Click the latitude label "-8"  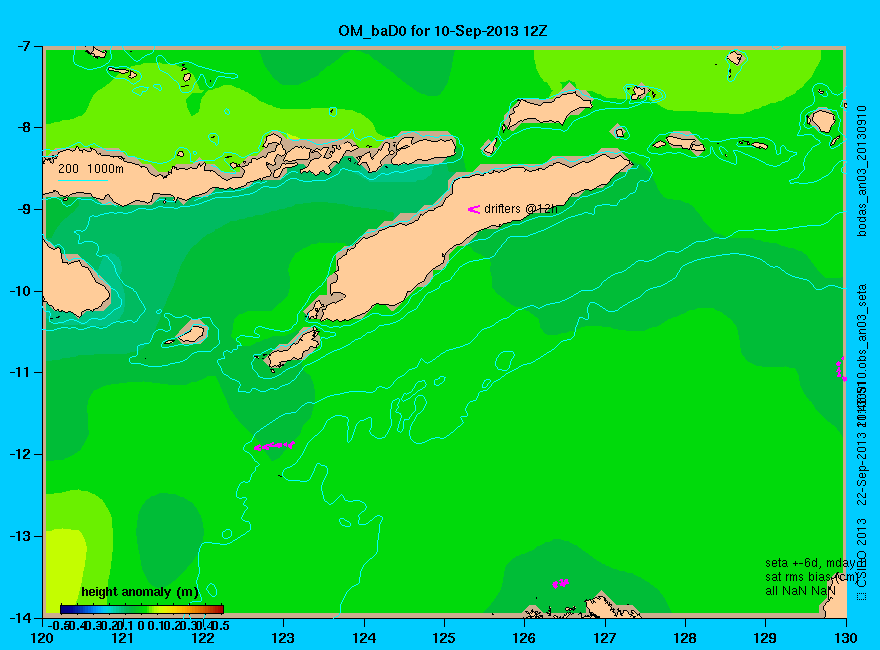[x=24, y=127]
